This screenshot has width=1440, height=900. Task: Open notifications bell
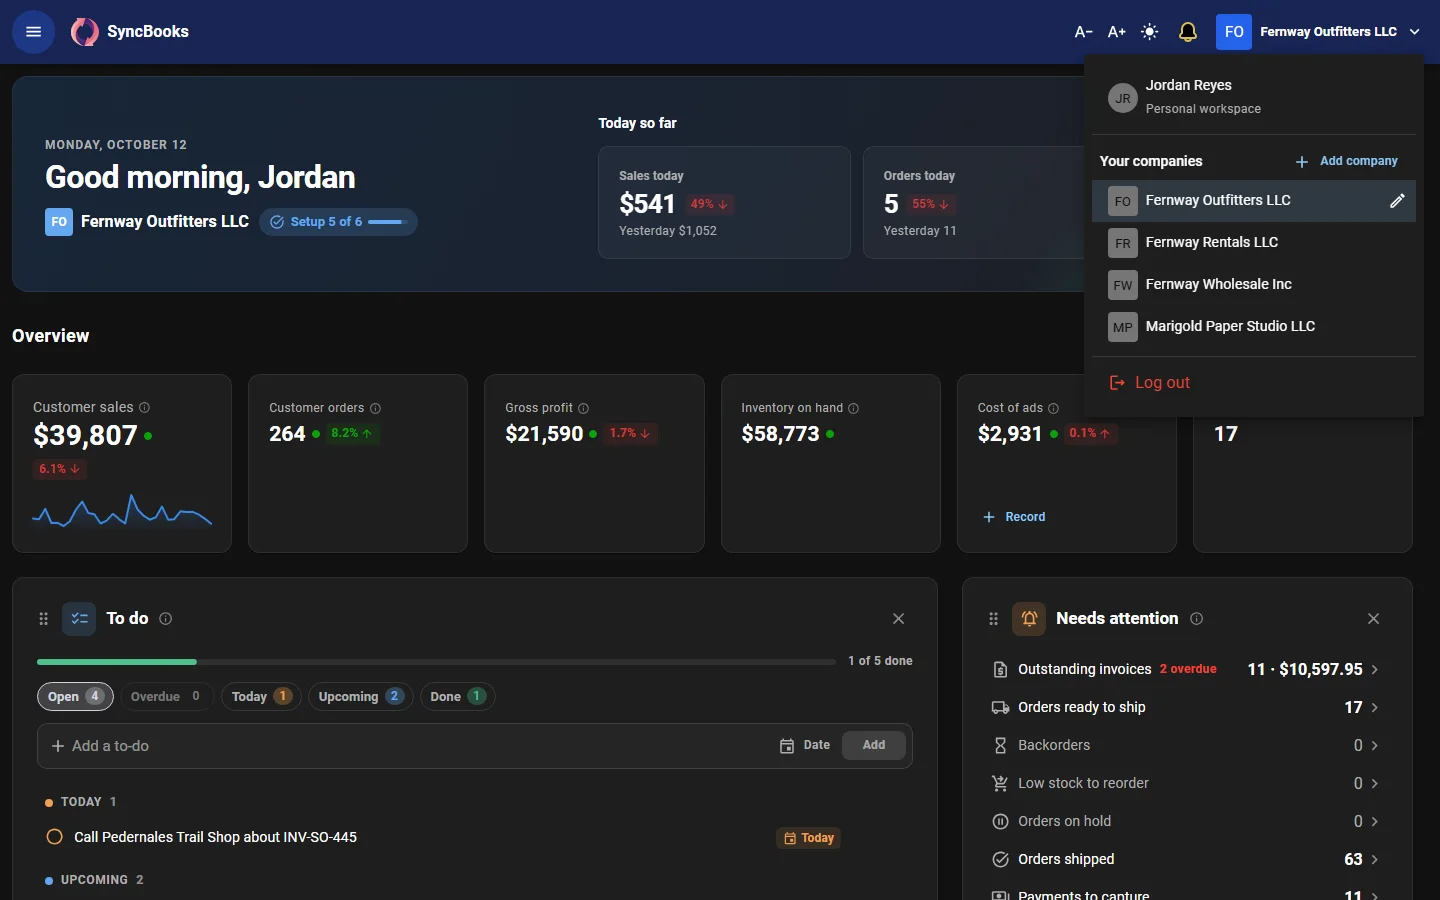(1188, 32)
